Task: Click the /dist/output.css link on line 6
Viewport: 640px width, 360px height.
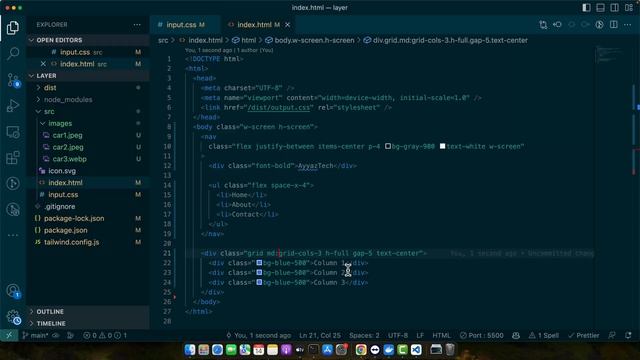Action: tap(279, 107)
